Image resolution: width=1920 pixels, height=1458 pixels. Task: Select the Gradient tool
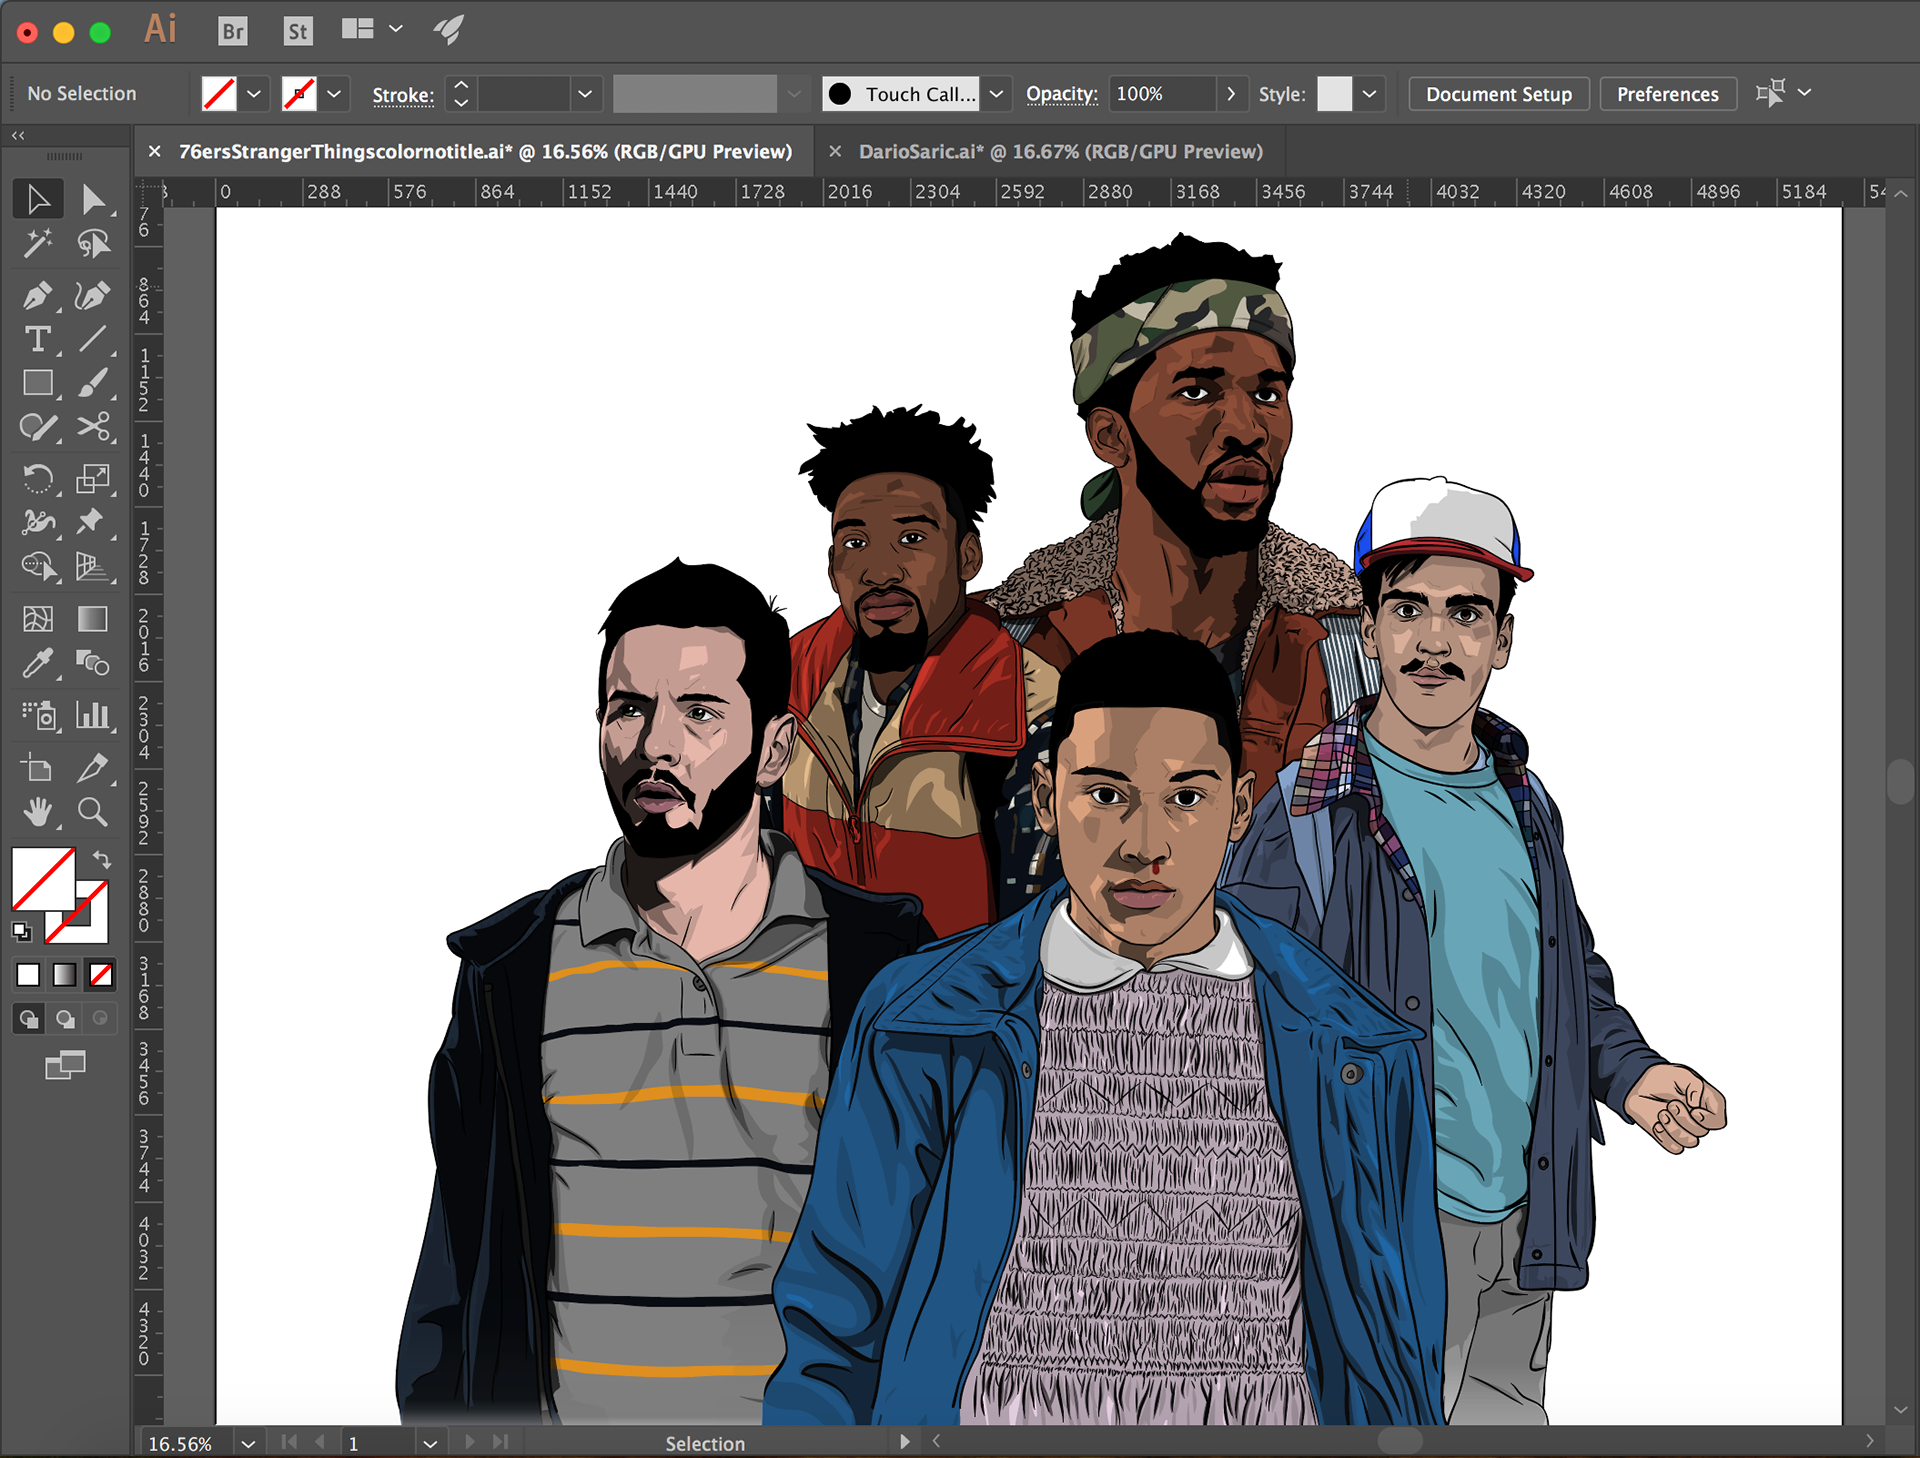tap(93, 619)
